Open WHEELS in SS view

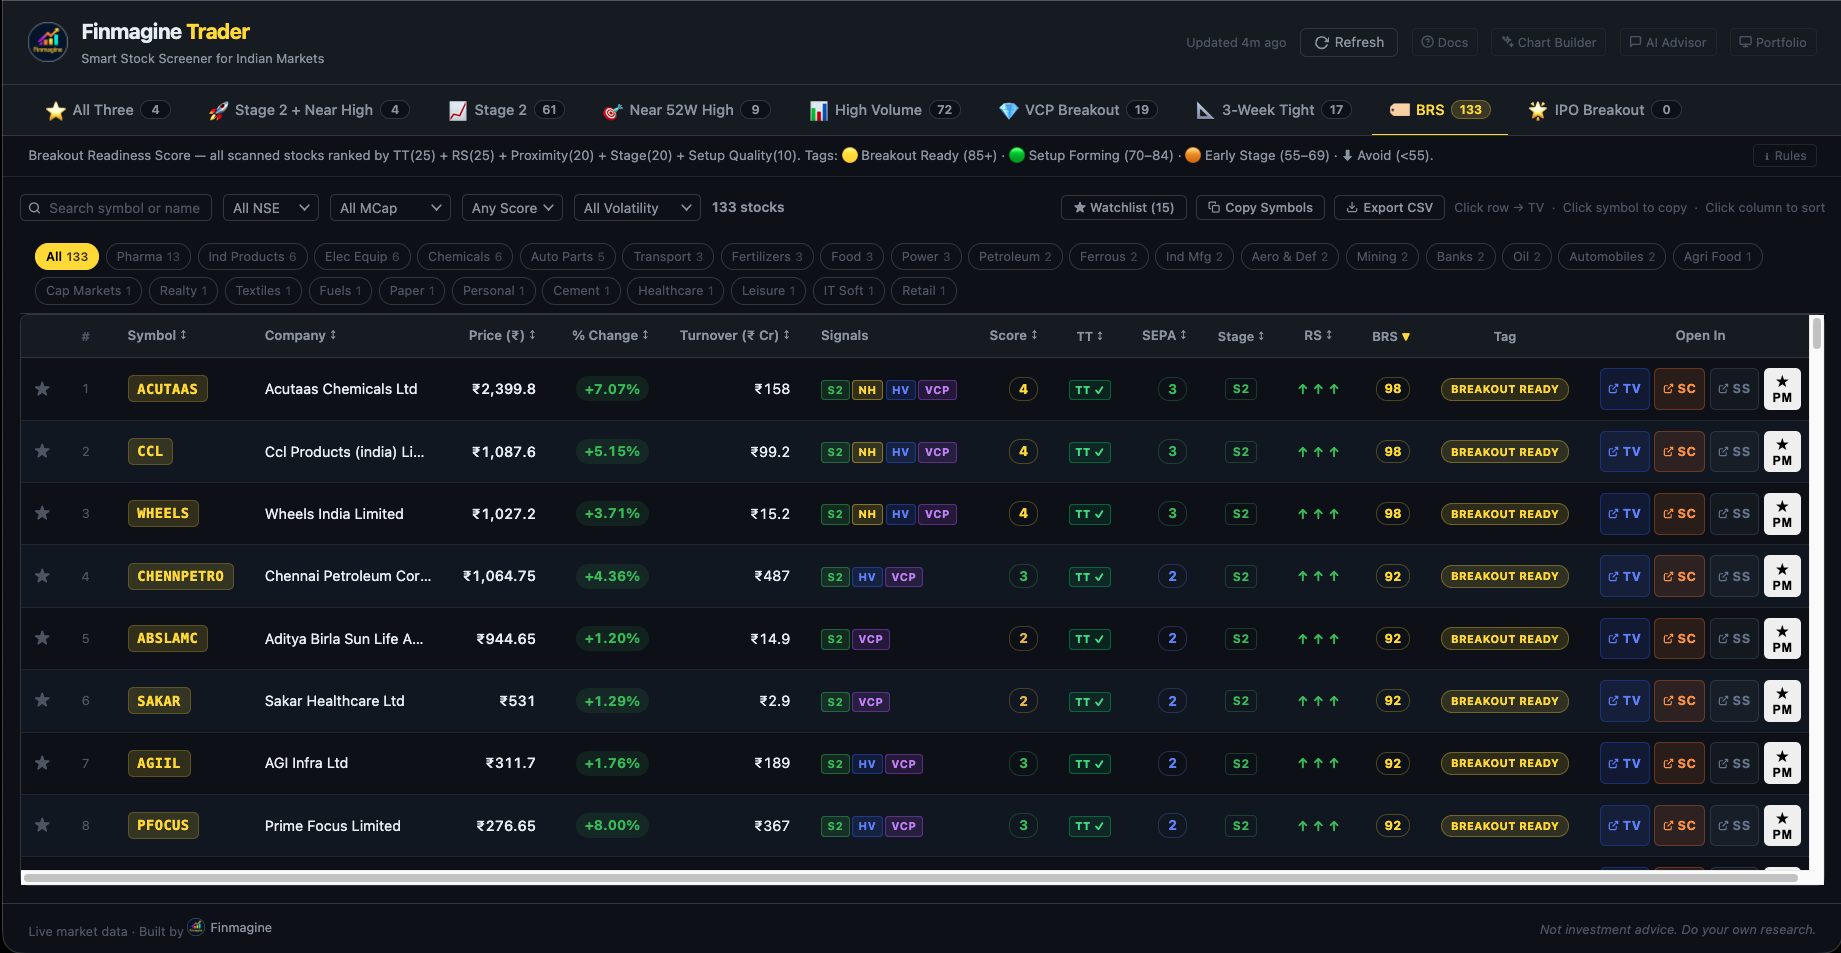[1733, 513]
